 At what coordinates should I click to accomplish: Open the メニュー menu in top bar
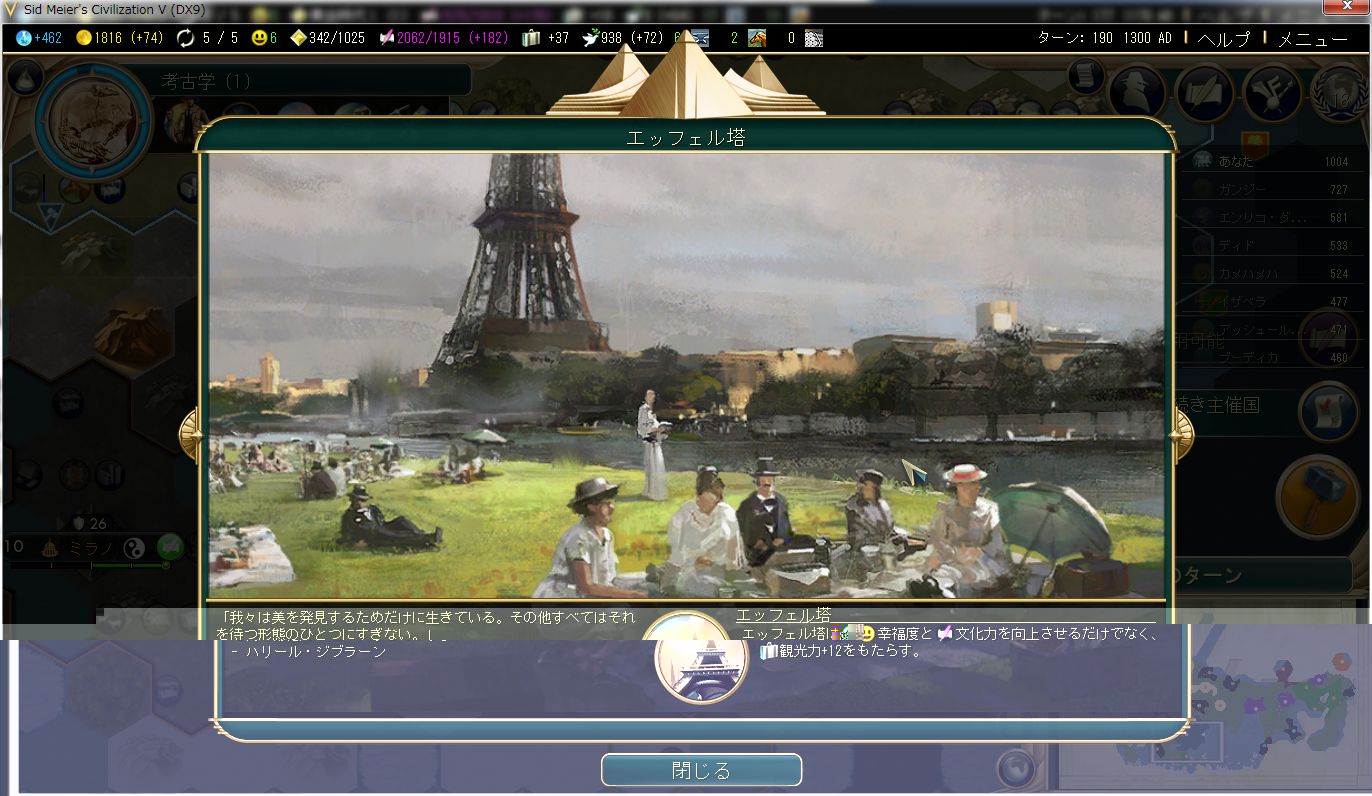point(1312,39)
